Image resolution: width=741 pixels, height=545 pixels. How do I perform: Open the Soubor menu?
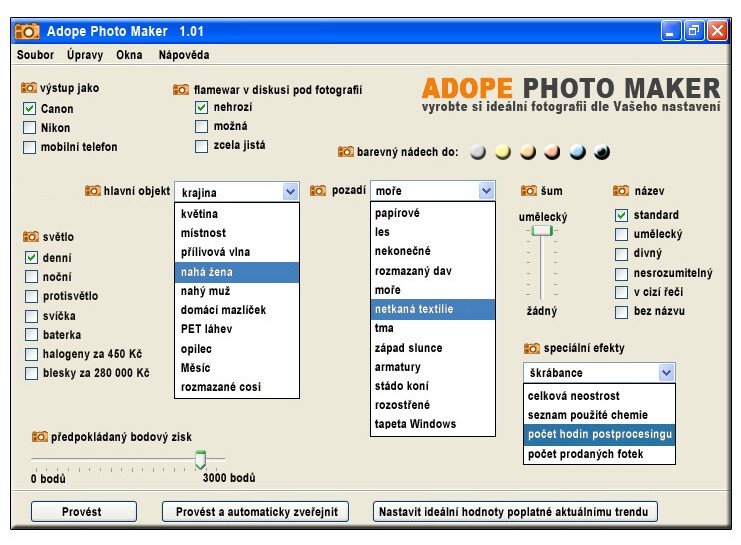[35, 55]
